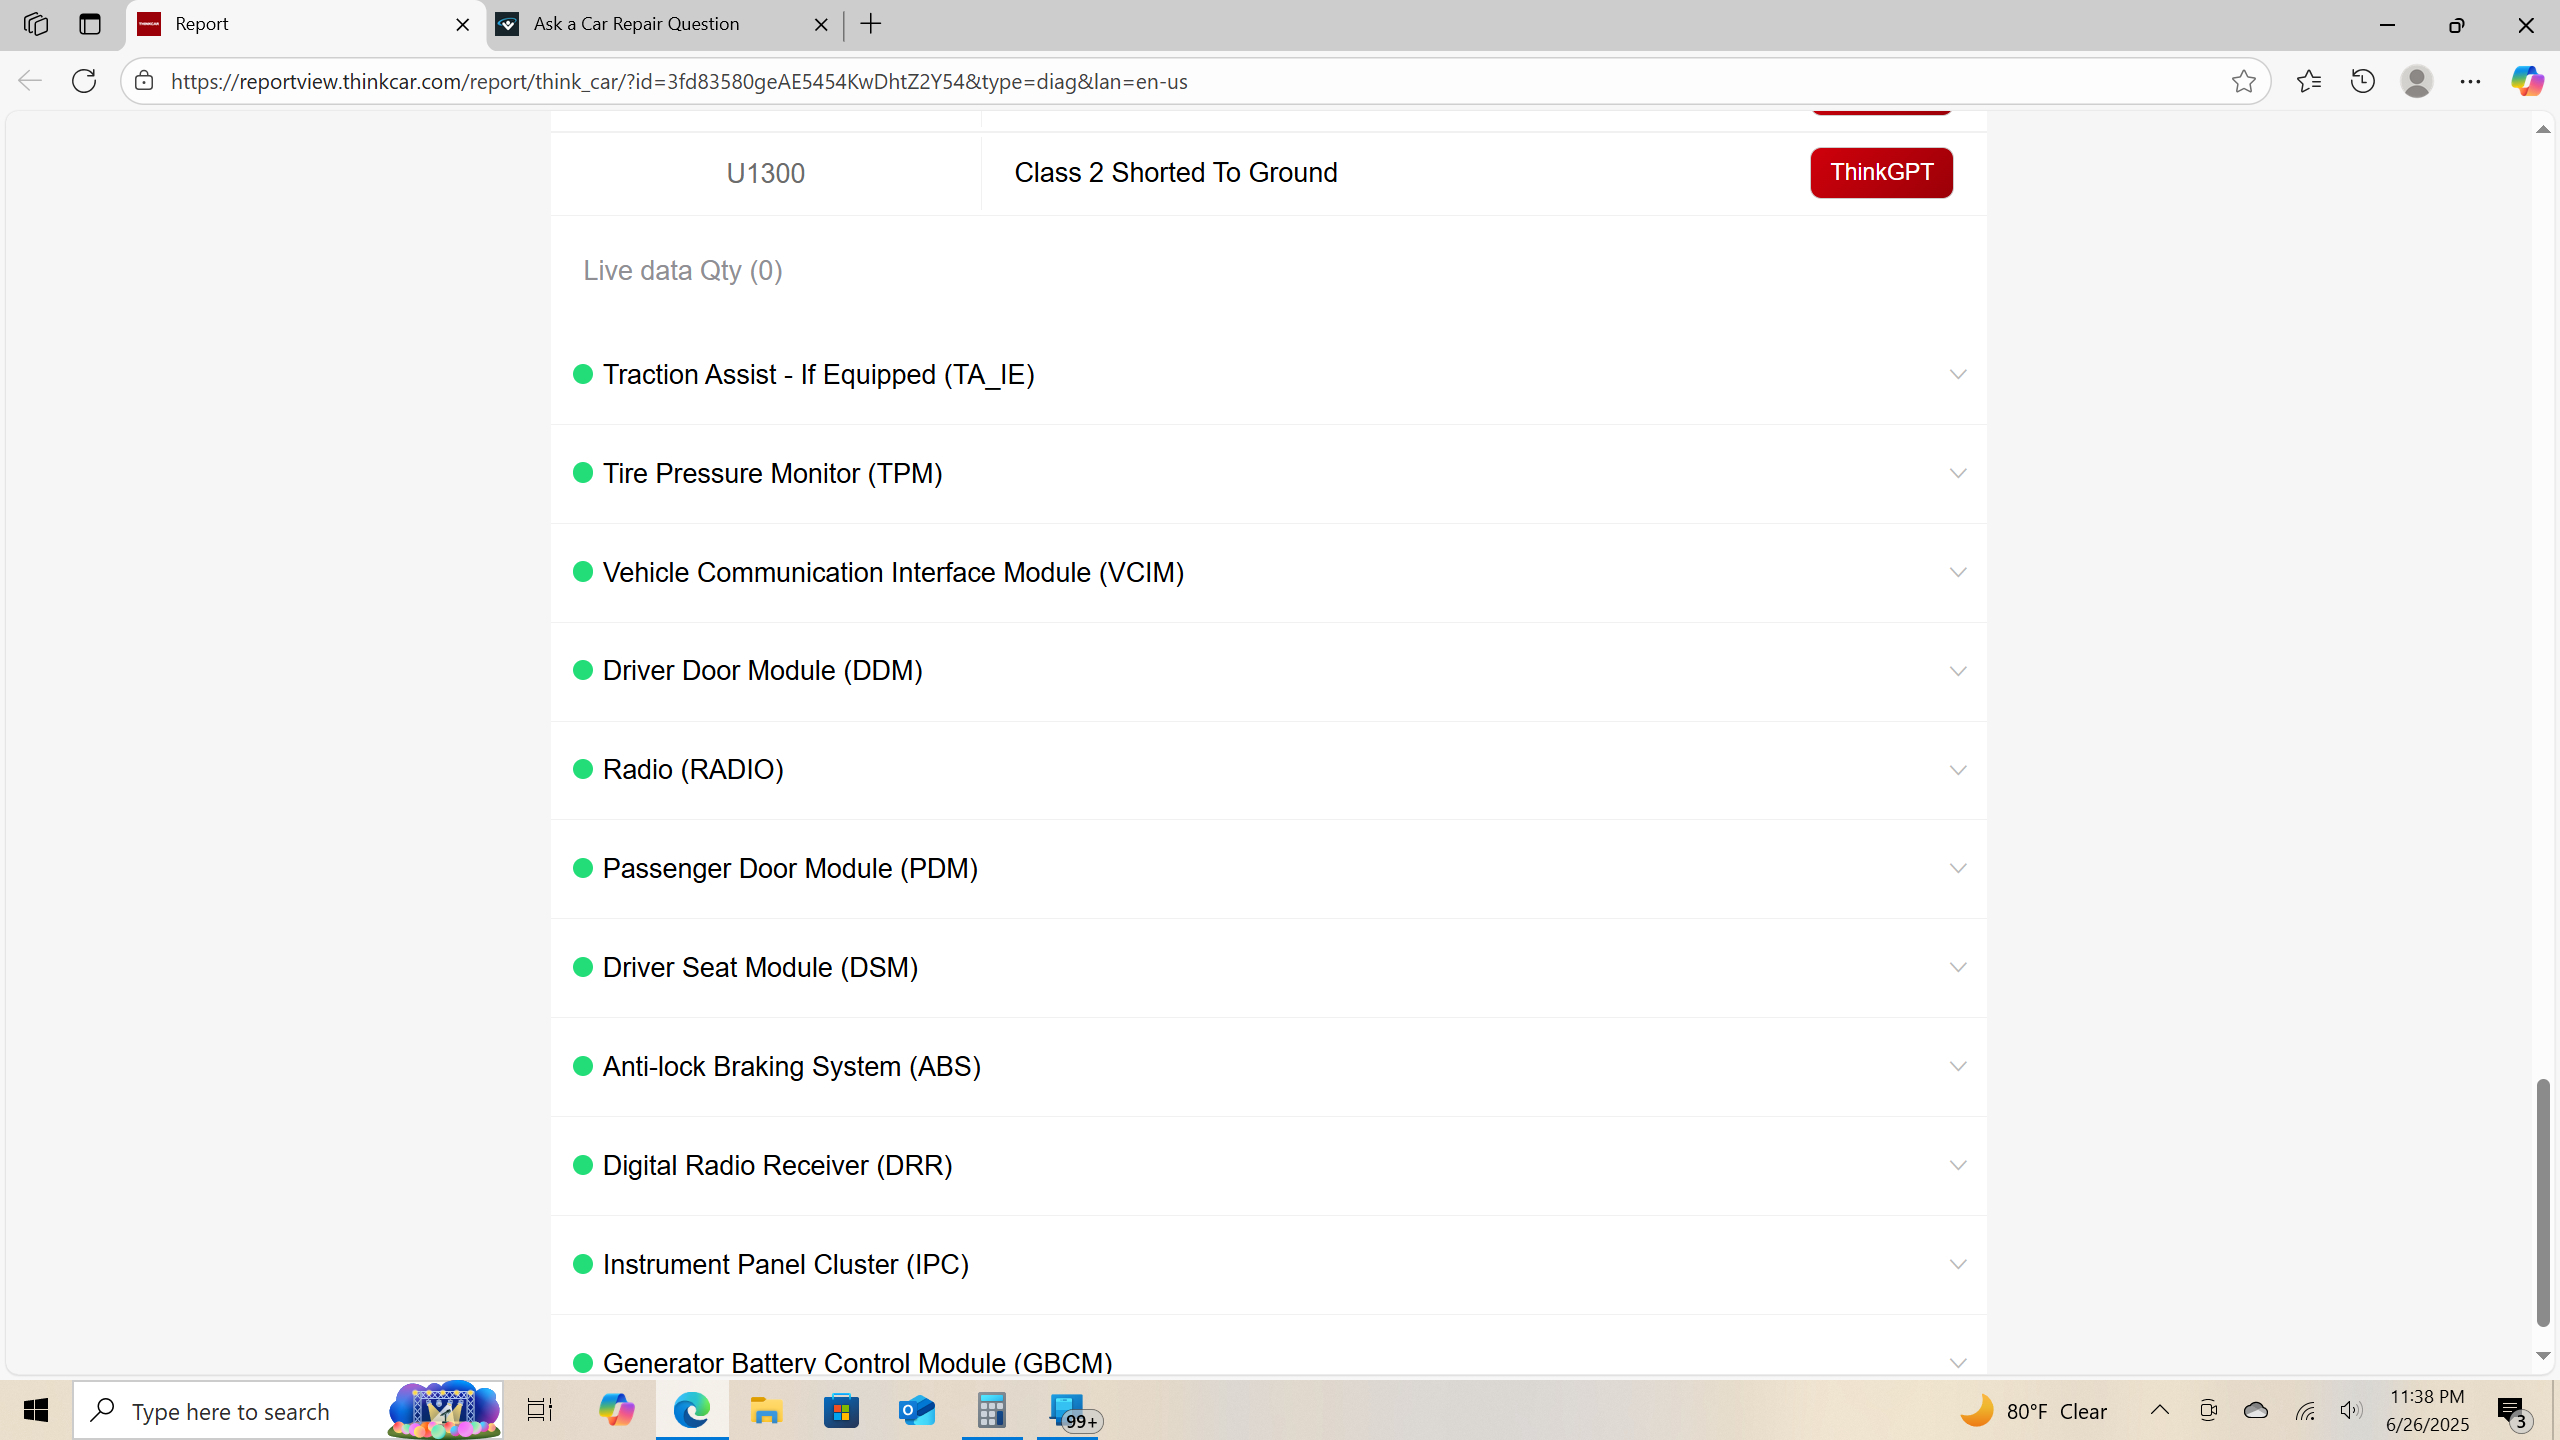View site information lock icon
Viewport: 2560px width, 1440px height.
pos(145,81)
